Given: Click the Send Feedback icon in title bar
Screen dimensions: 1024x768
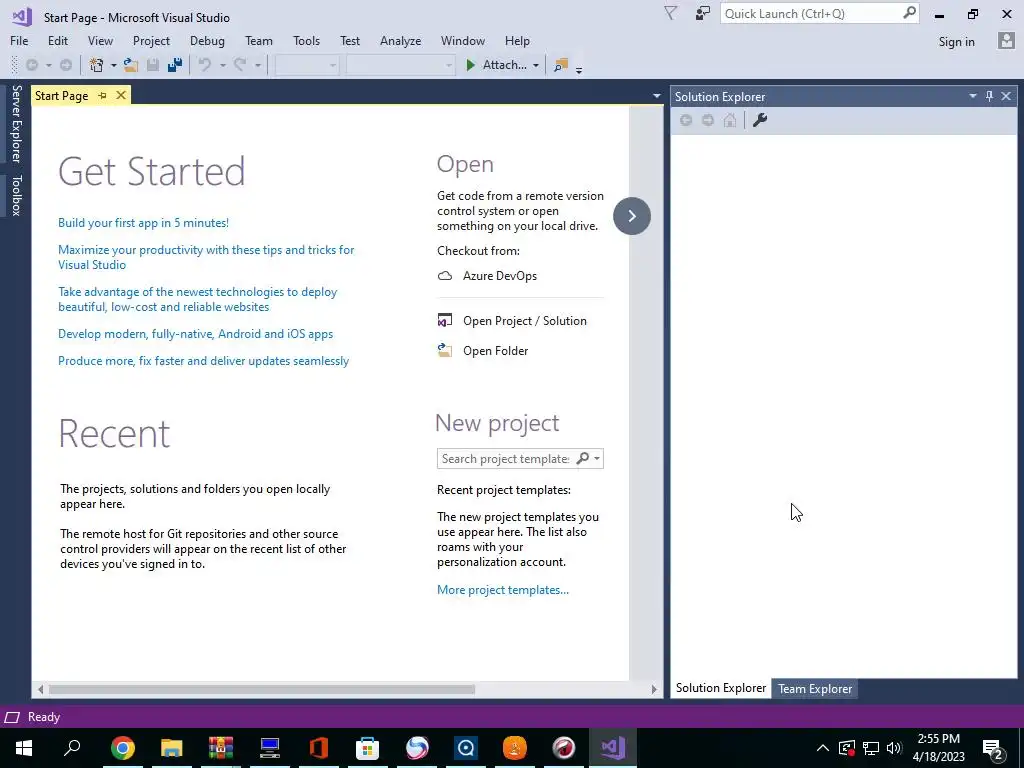Looking at the screenshot, I should pos(702,13).
